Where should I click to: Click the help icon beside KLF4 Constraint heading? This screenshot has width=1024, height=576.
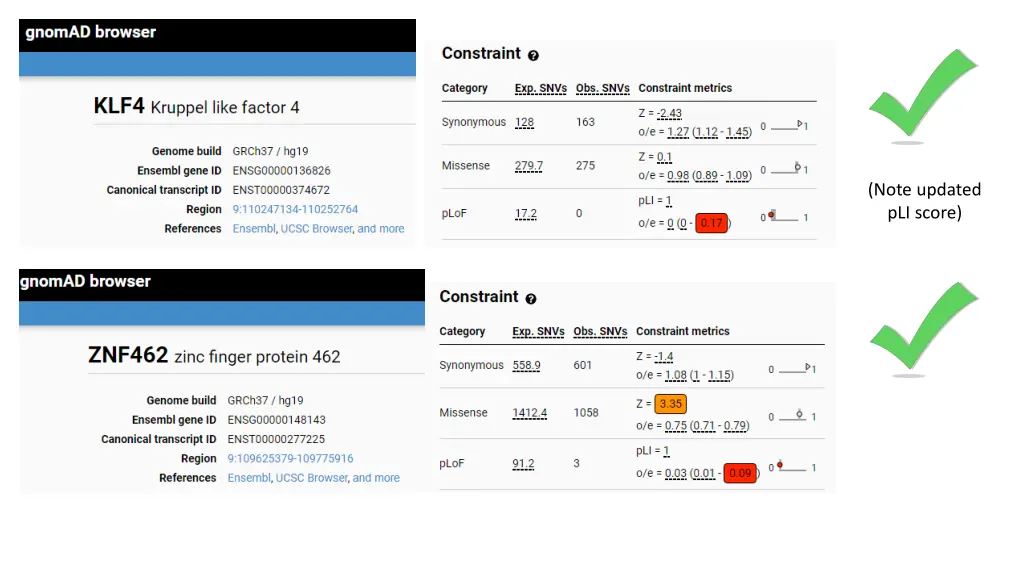(533, 56)
